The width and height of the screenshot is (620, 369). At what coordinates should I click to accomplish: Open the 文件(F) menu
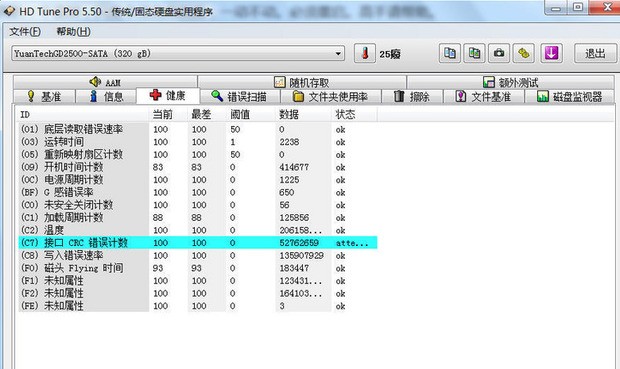point(25,32)
